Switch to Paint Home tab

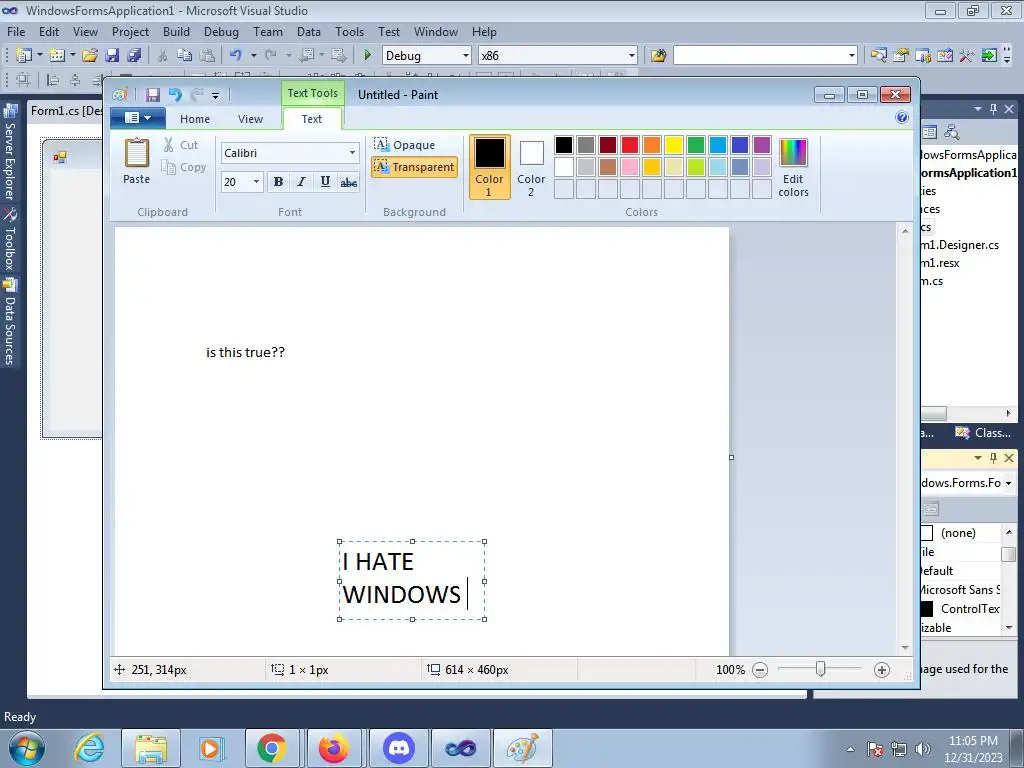[x=195, y=119]
